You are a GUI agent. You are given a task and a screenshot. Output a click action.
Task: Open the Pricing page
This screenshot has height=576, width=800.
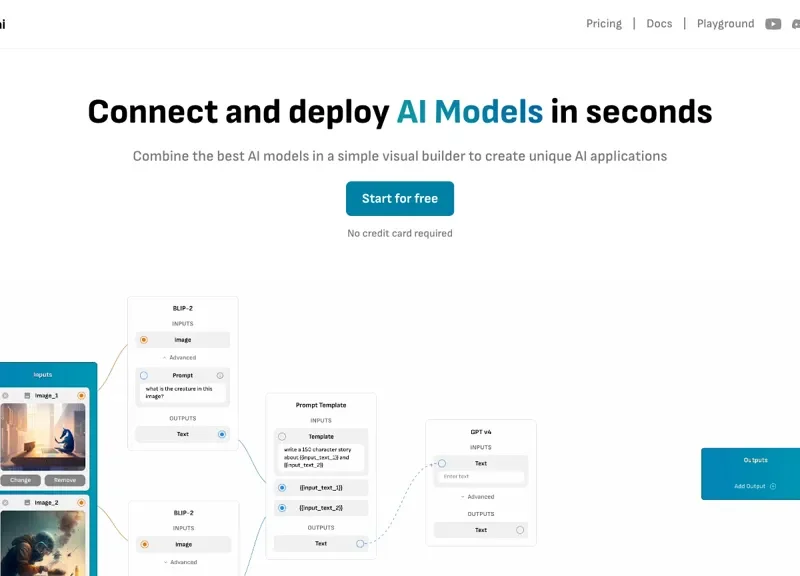(x=604, y=24)
